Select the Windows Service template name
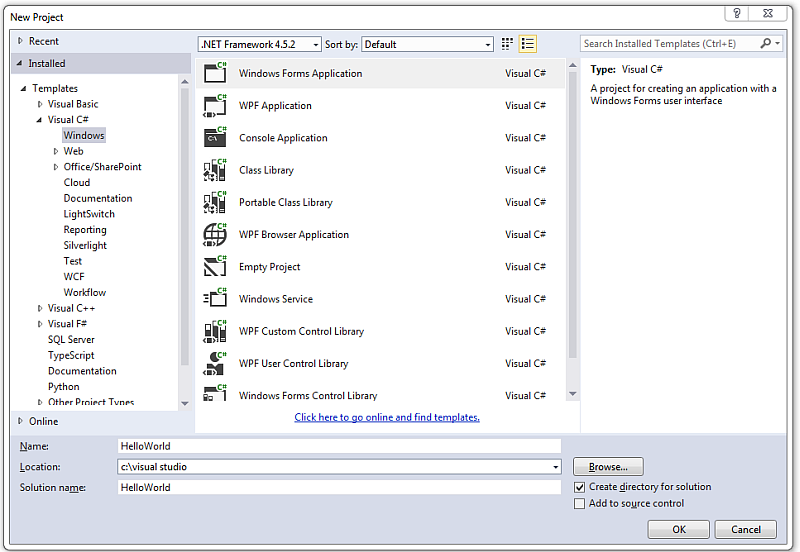Viewport: 800px width, 552px height. [x=276, y=299]
